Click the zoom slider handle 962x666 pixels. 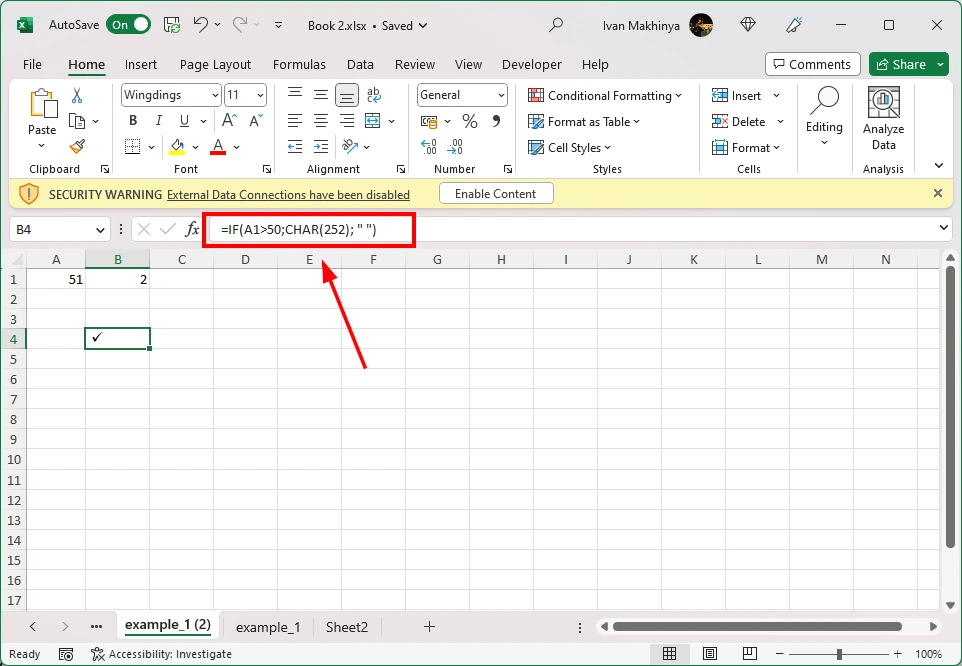(839, 654)
